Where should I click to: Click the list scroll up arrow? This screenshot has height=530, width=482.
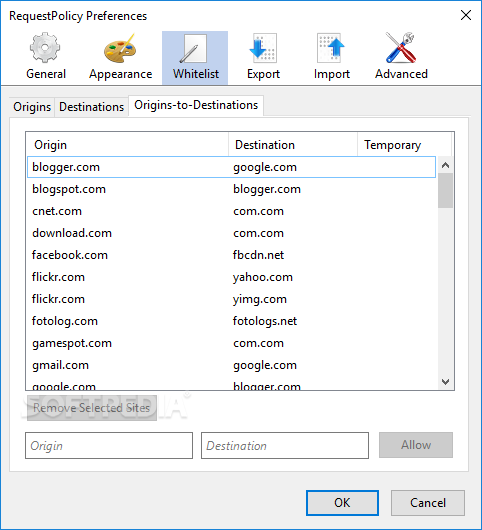coord(445,165)
